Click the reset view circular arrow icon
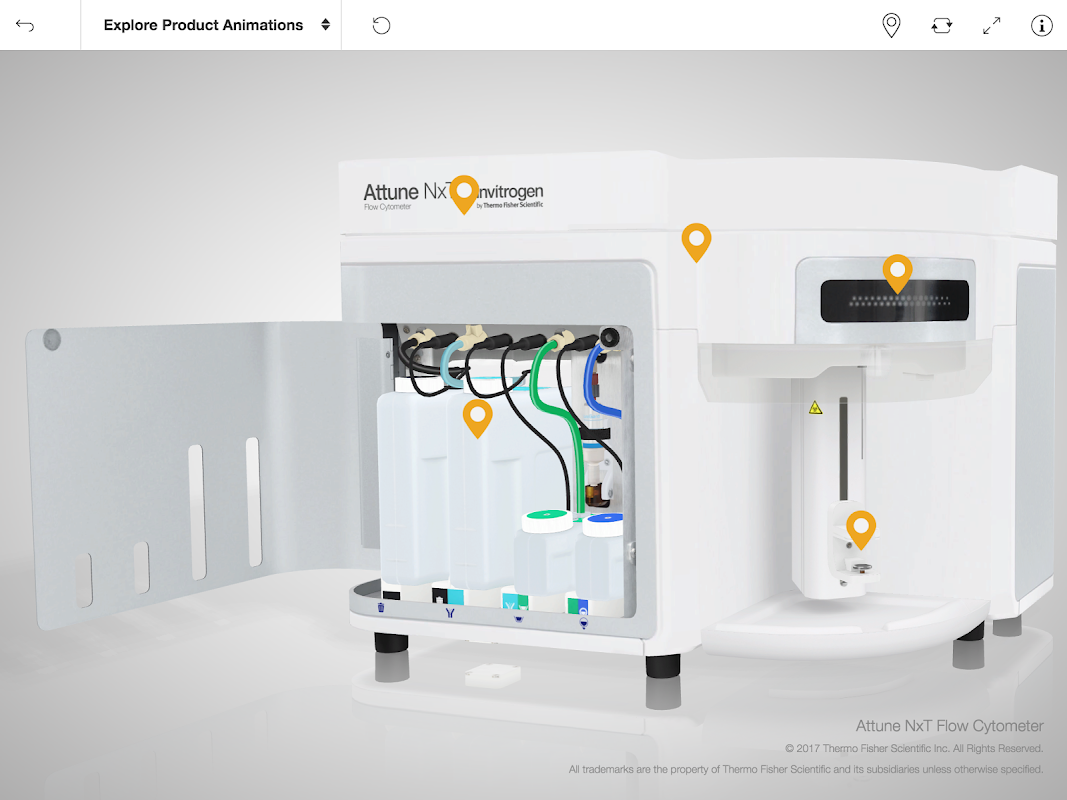The image size is (1067, 800). pos(381,26)
